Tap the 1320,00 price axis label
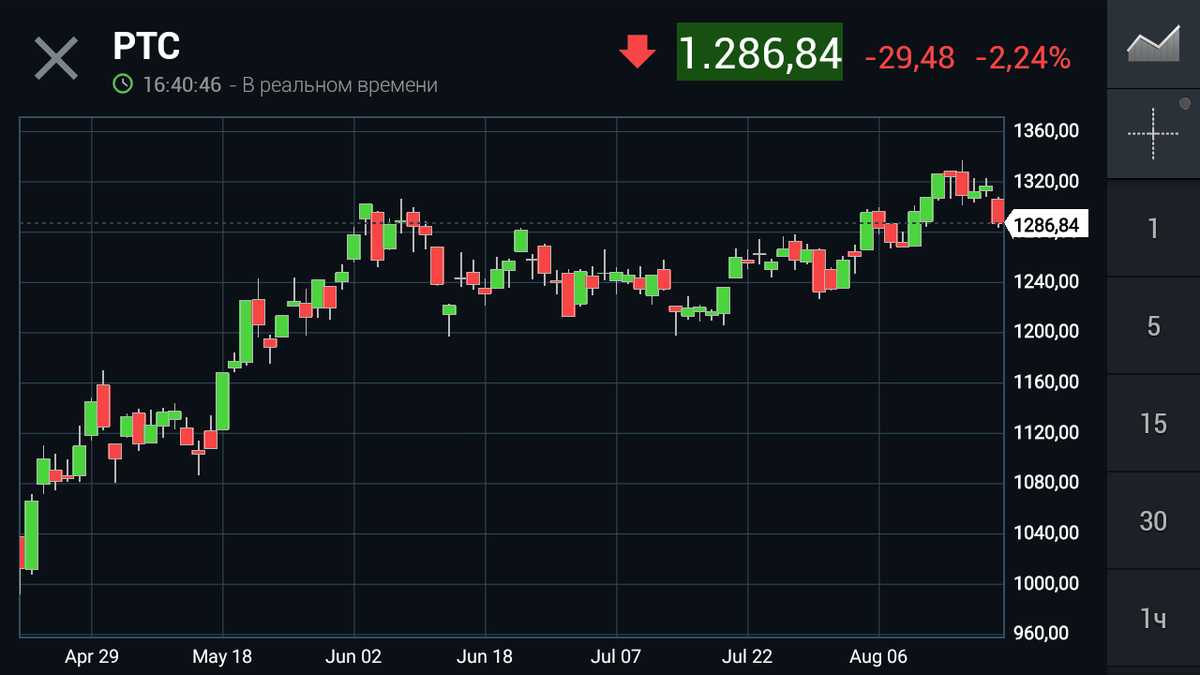 pyautogui.click(x=1045, y=181)
